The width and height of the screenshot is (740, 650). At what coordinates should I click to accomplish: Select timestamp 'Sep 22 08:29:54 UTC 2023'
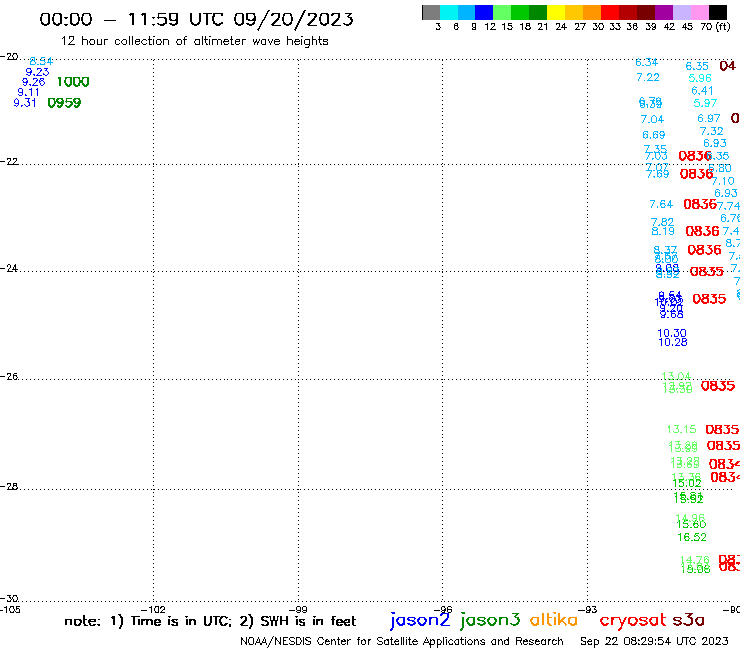click(654, 641)
